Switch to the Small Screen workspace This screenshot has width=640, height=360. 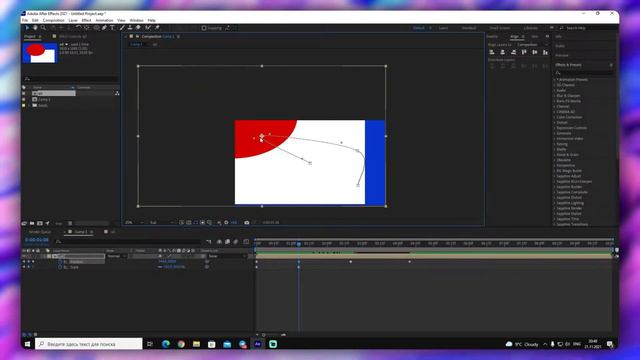tap(500, 28)
